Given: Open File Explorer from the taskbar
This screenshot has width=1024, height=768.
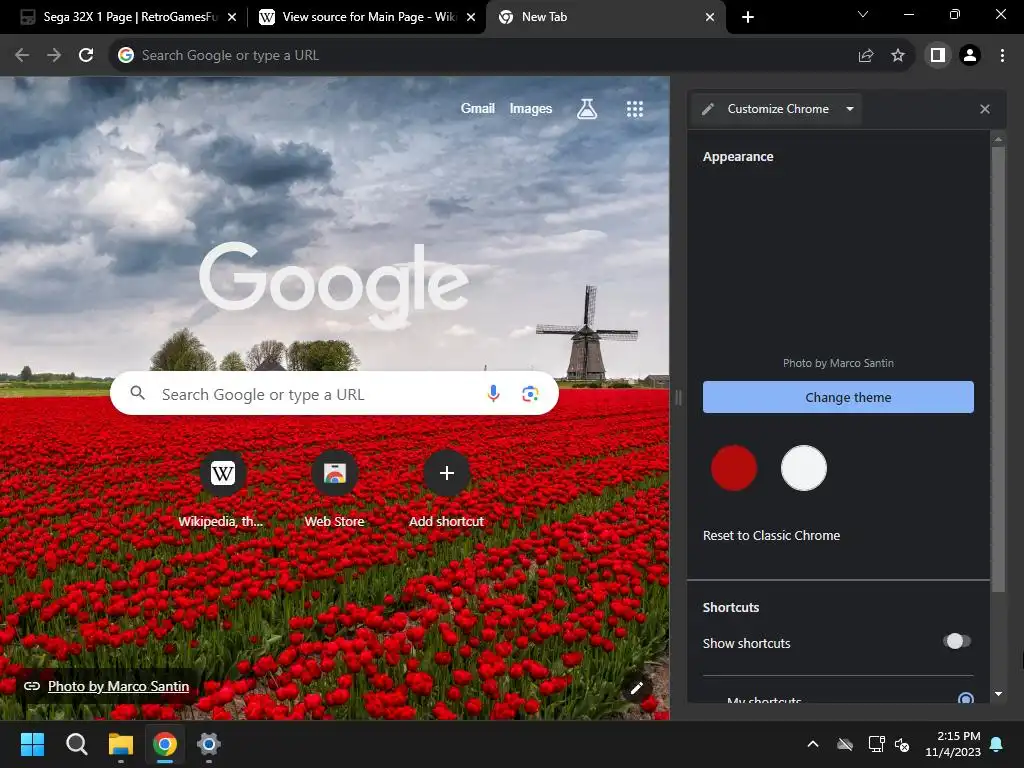Looking at the screenshot, I should (121, 744).
